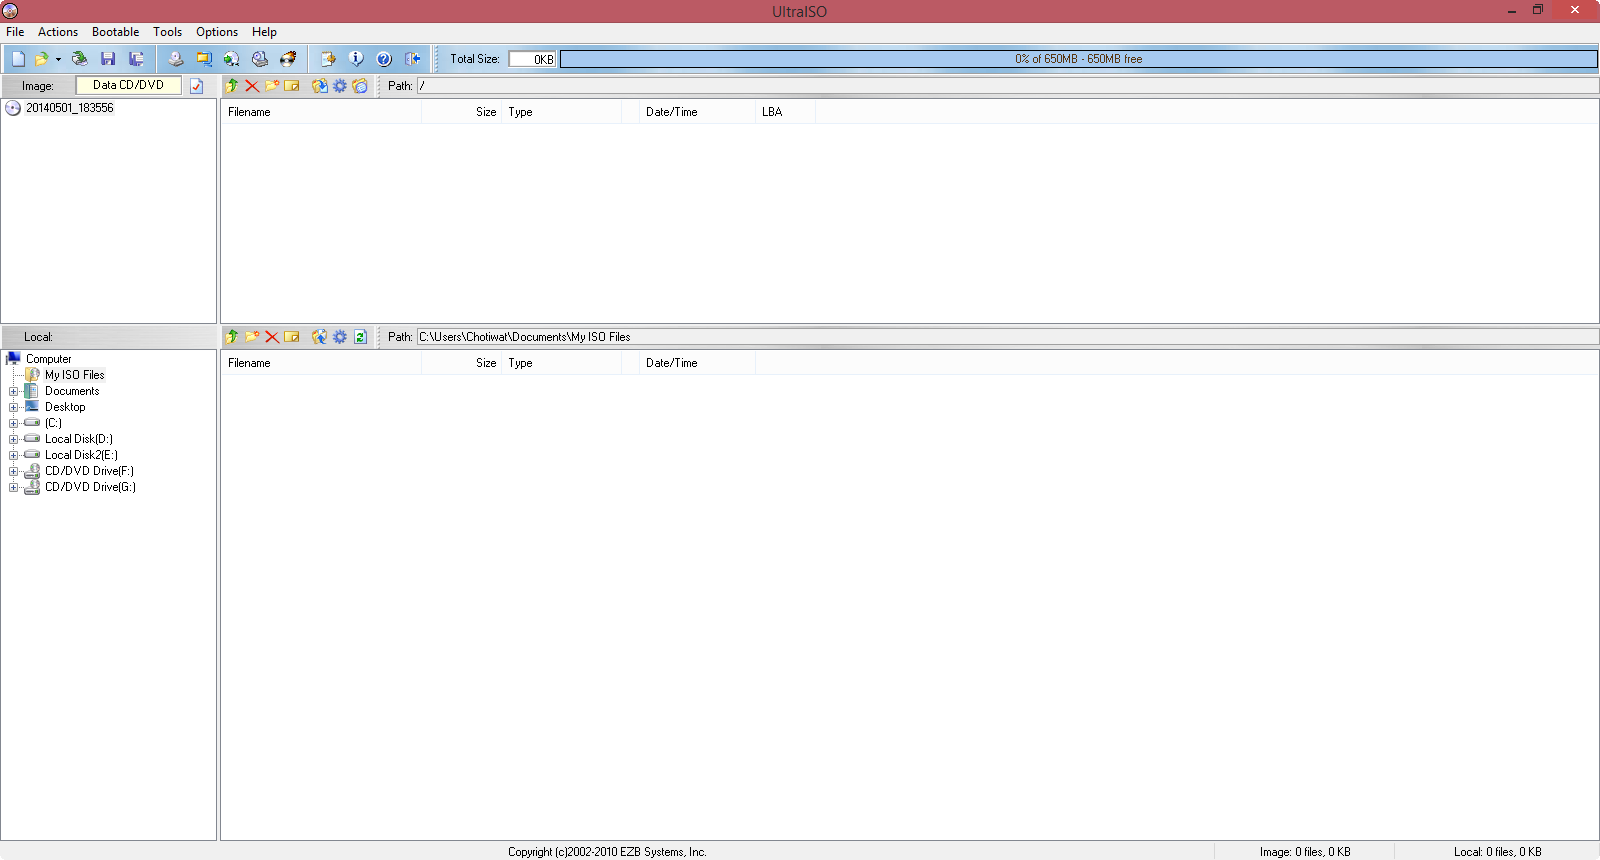Open the File menu

[15, 32]
